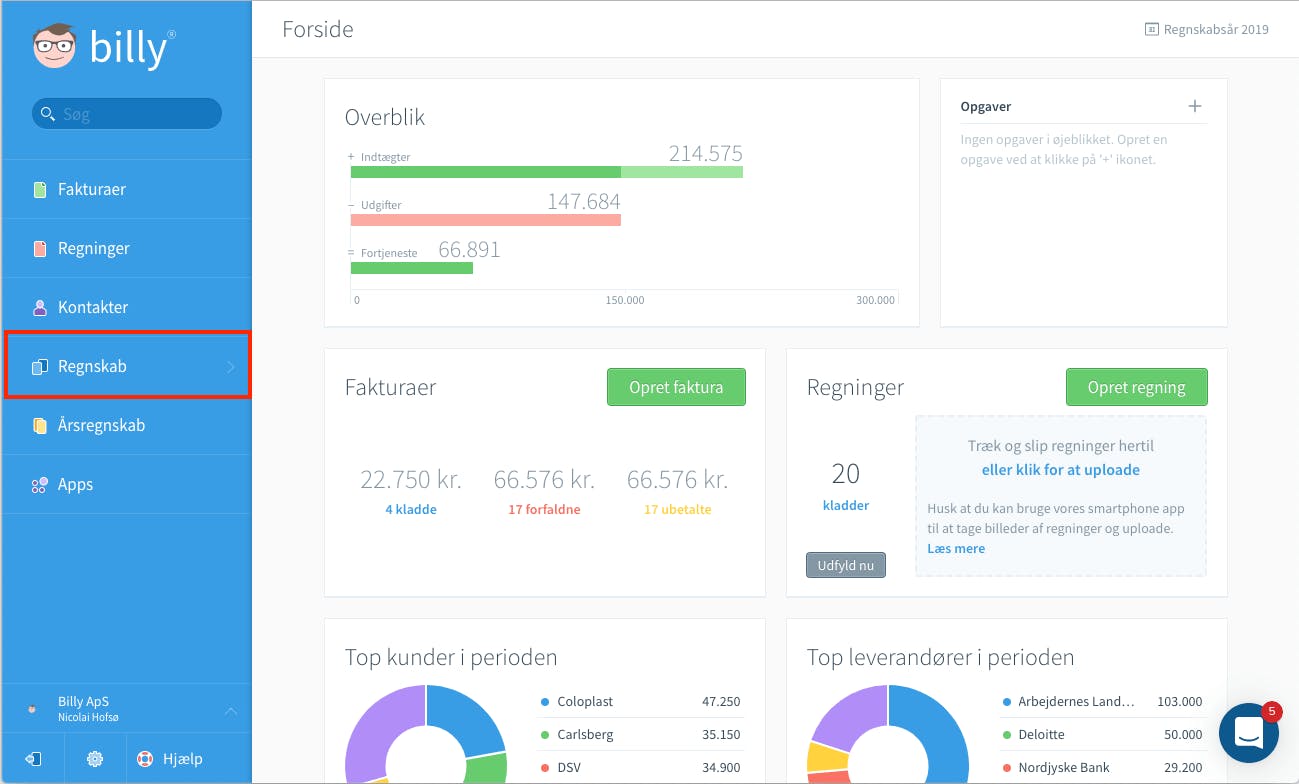This screenshot has width=1299, height=784.
Task: Click the red DSV legend dot
Action: click(545, 767)
